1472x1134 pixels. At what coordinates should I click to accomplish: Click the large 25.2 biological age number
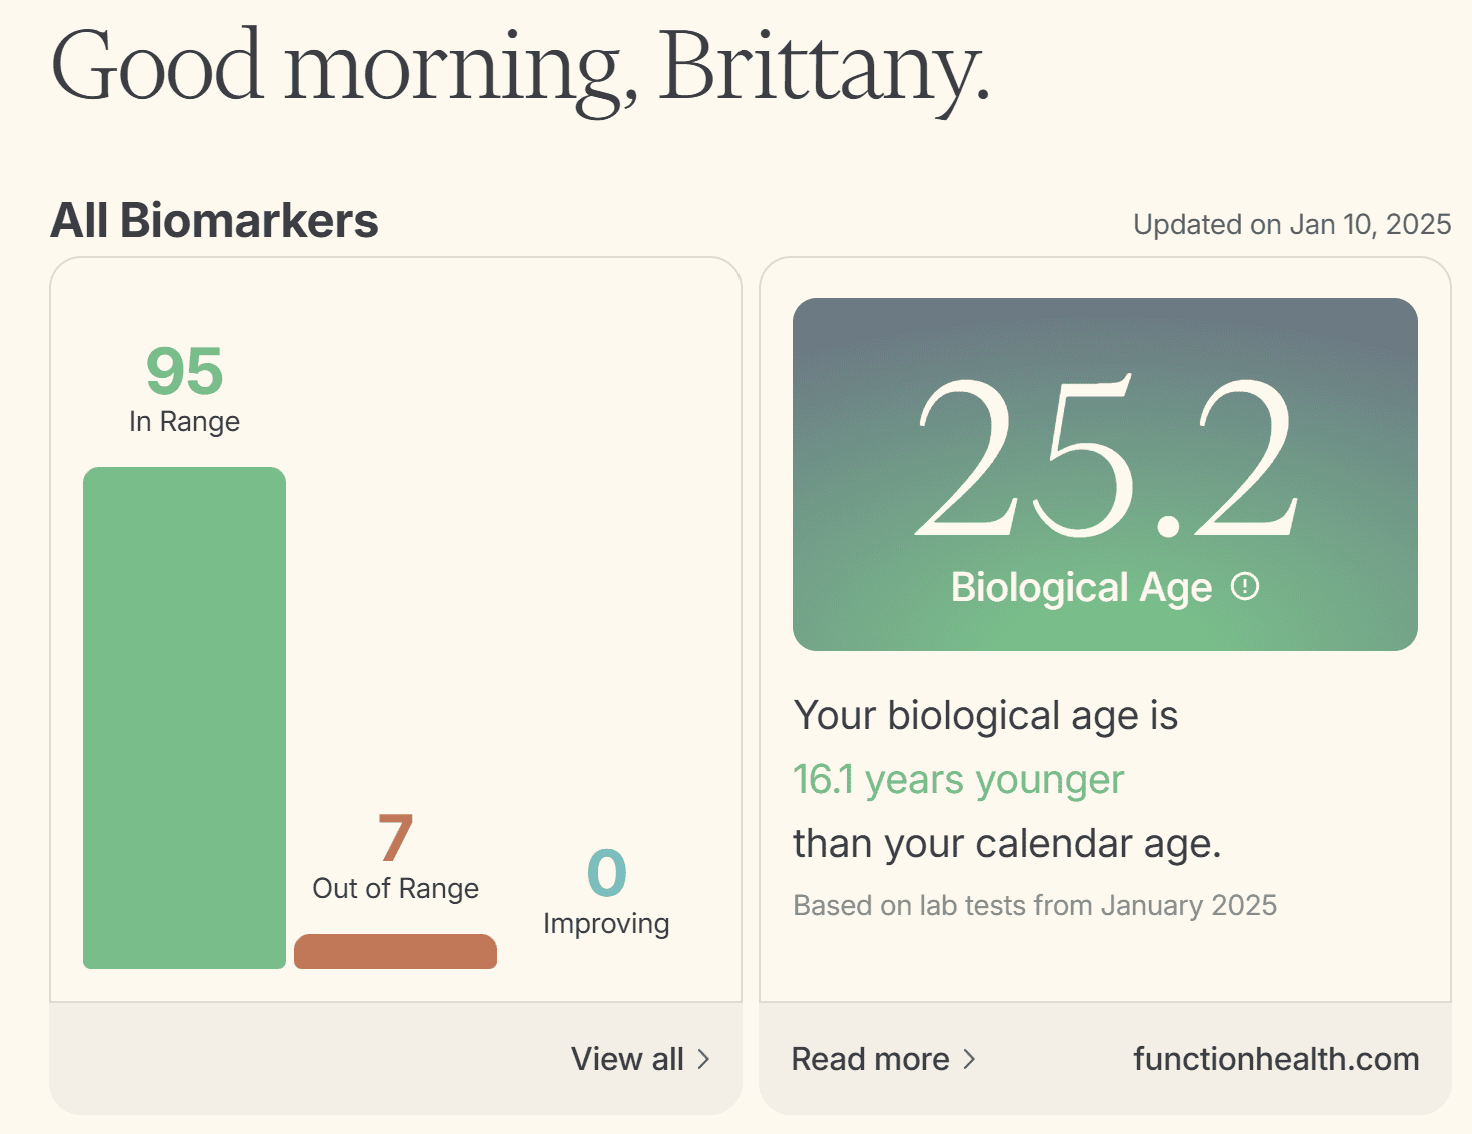pyautogui.click(x=1105, y=458)
